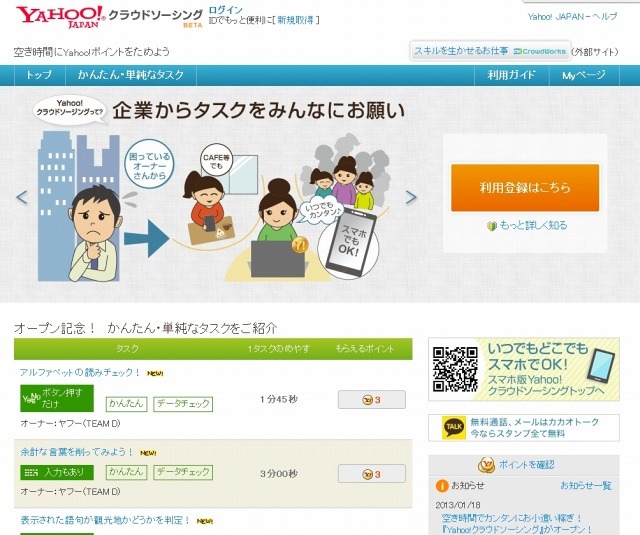Click the CrowdWorks logo

coord(540,51)
